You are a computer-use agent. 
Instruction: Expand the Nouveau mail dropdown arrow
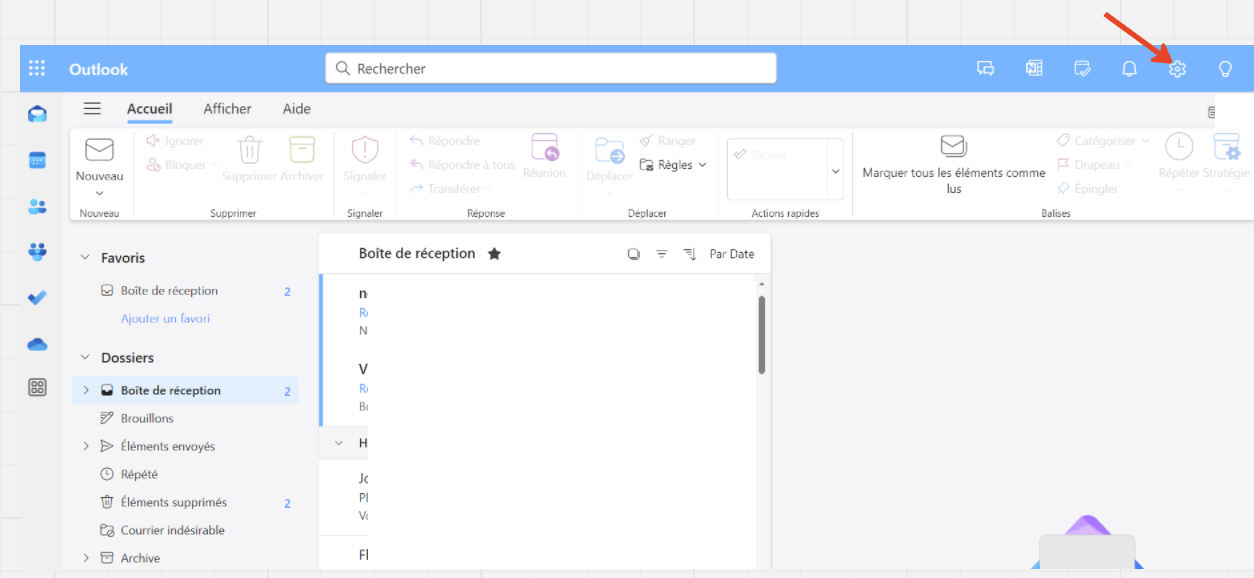click(x=99, y=193)
